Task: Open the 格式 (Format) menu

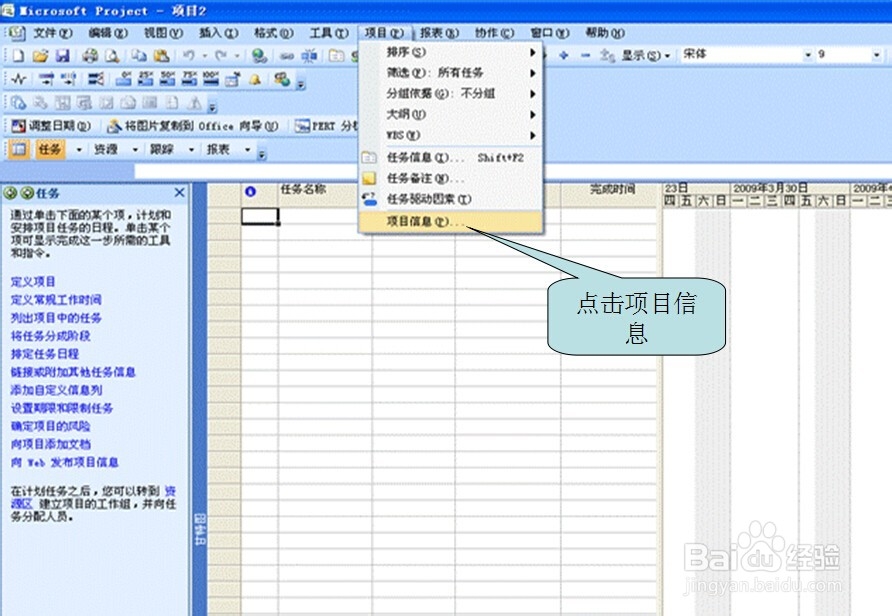Action: pyautogui.click(x=273, y=33)
